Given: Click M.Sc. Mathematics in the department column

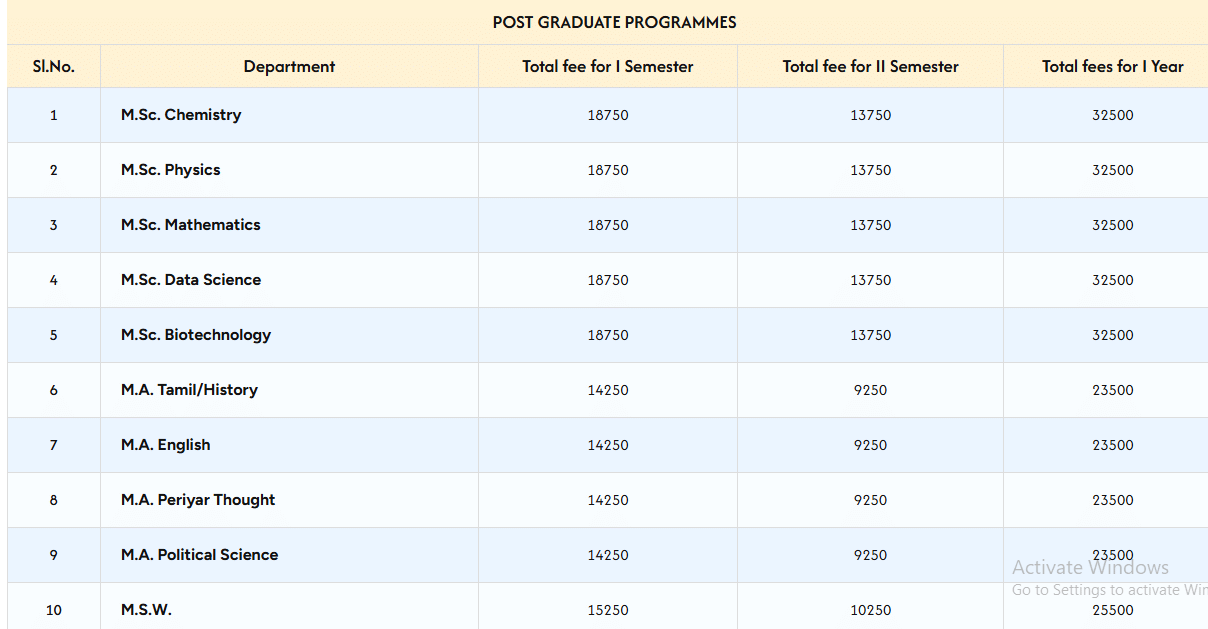Looking at the screenshot, I should [x=191, y=225].
